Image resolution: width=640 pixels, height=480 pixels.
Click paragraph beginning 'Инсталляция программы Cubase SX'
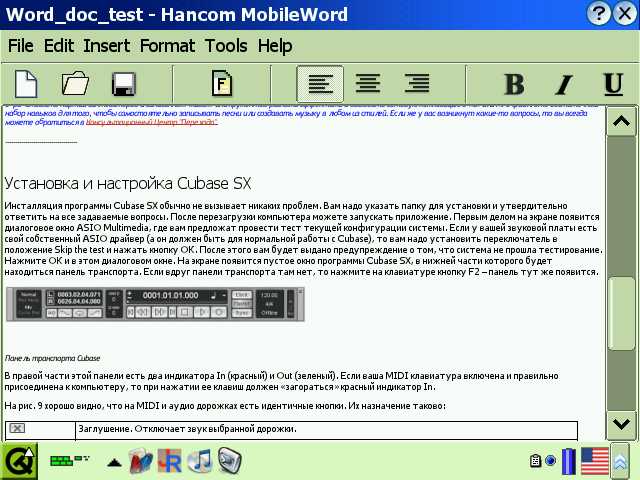tap(303, 239)
